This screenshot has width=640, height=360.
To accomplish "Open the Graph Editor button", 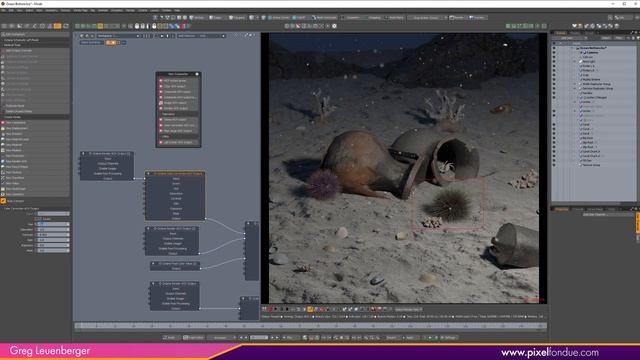I will [193, 338].
